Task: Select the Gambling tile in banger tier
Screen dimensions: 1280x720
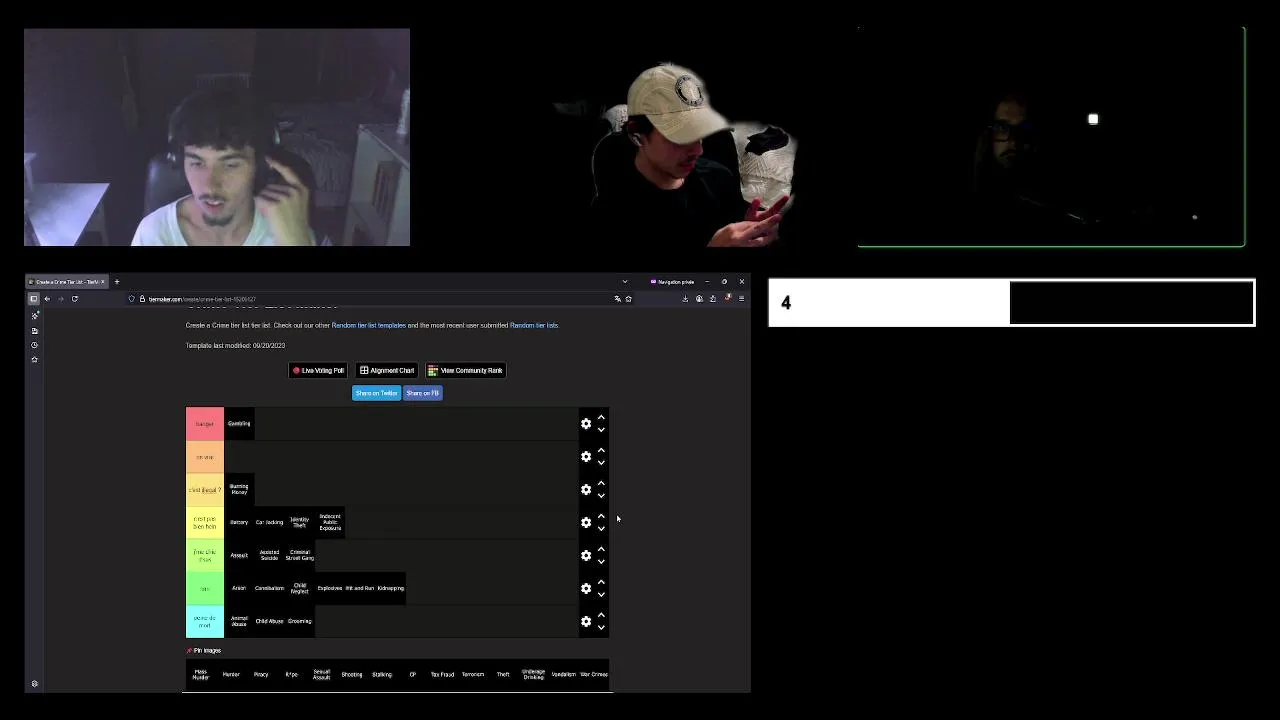Action: tap(239, 424)
